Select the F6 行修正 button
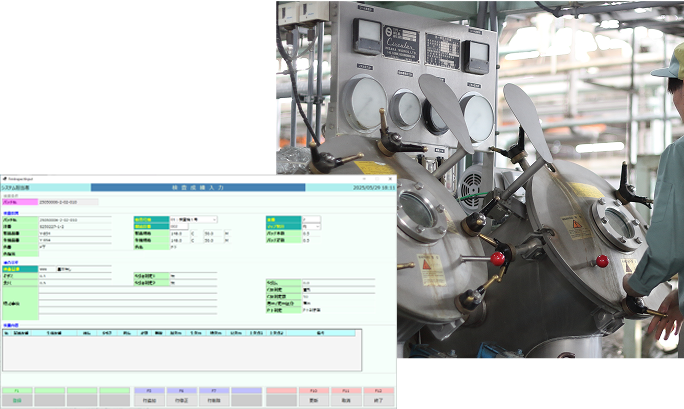Screen dimensions: 684x409 182,397
